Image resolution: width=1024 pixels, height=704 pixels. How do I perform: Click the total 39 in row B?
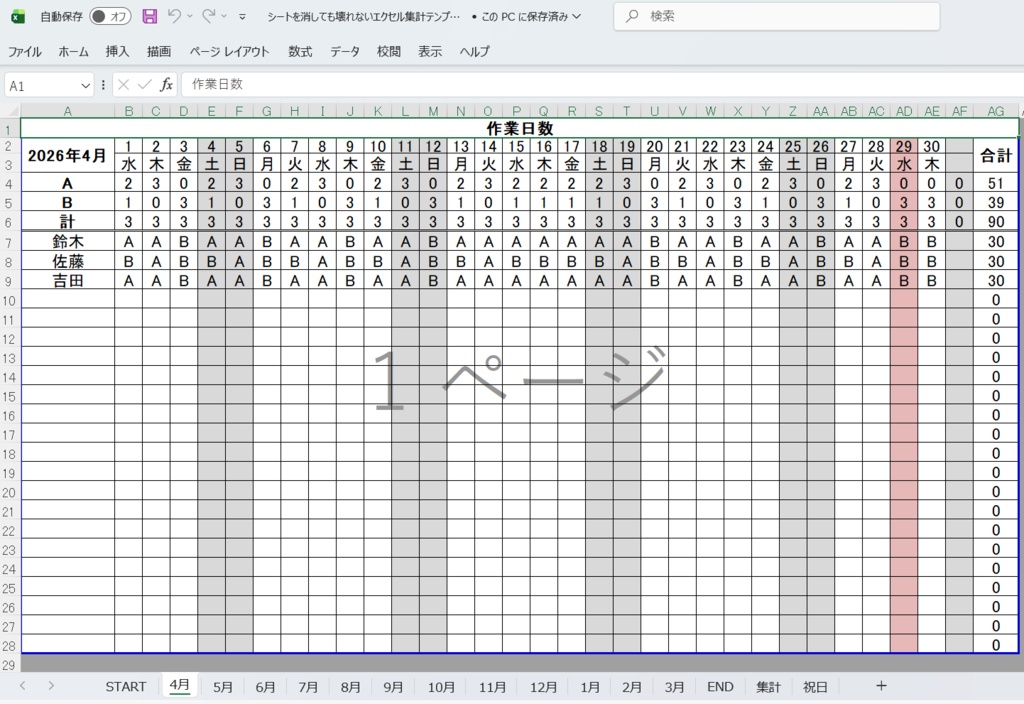click(995, 202)
